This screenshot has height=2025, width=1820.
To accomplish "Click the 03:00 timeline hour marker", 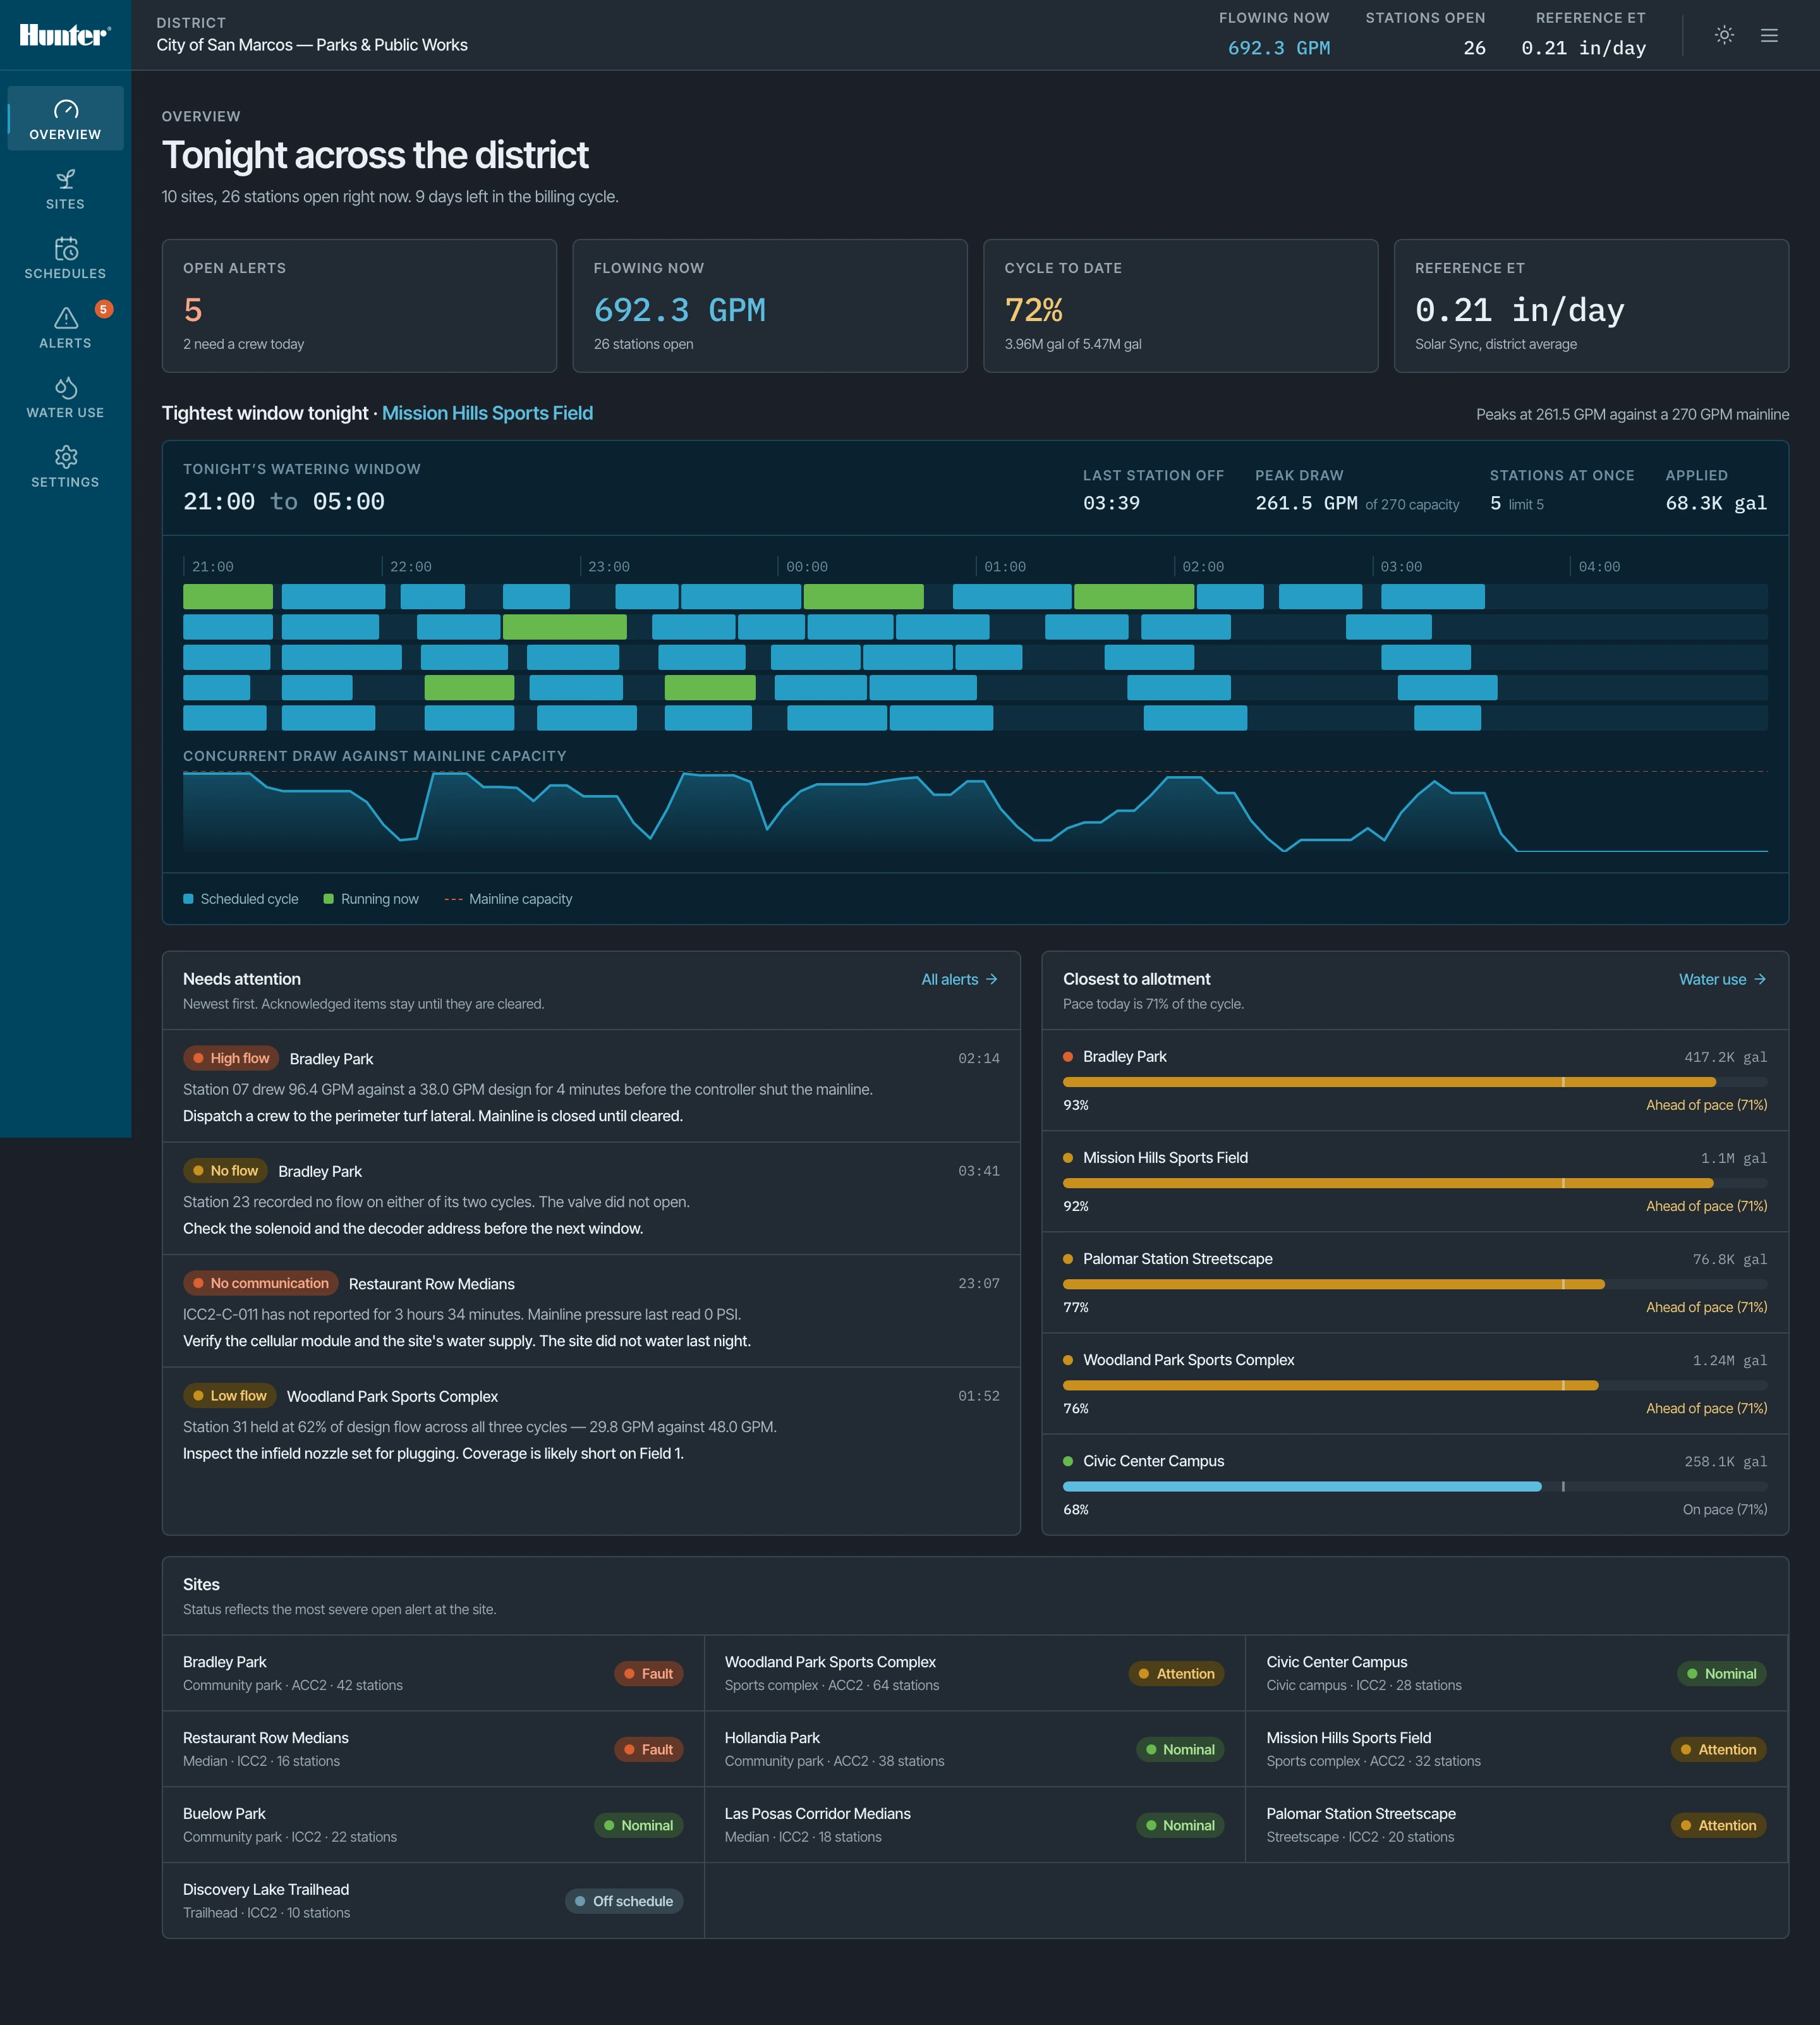I will [1401, 567].
